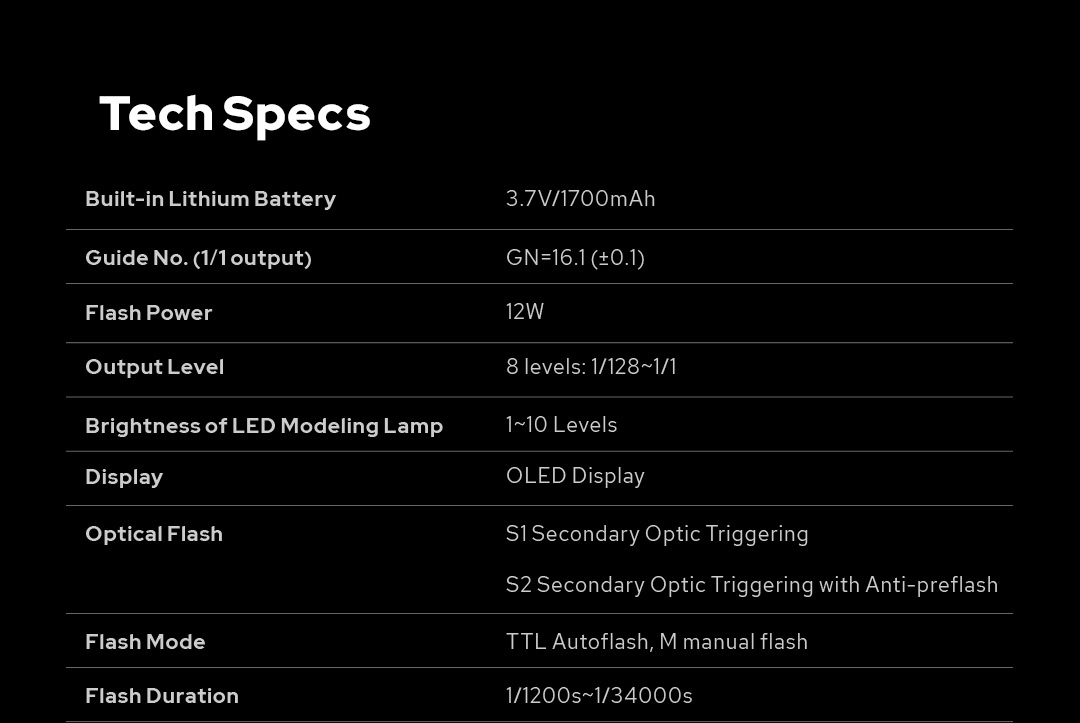This screenshot has width=1080, height=723.
Task: Click the 3.7V/1700mAh battery value
Action: point(580,199)
